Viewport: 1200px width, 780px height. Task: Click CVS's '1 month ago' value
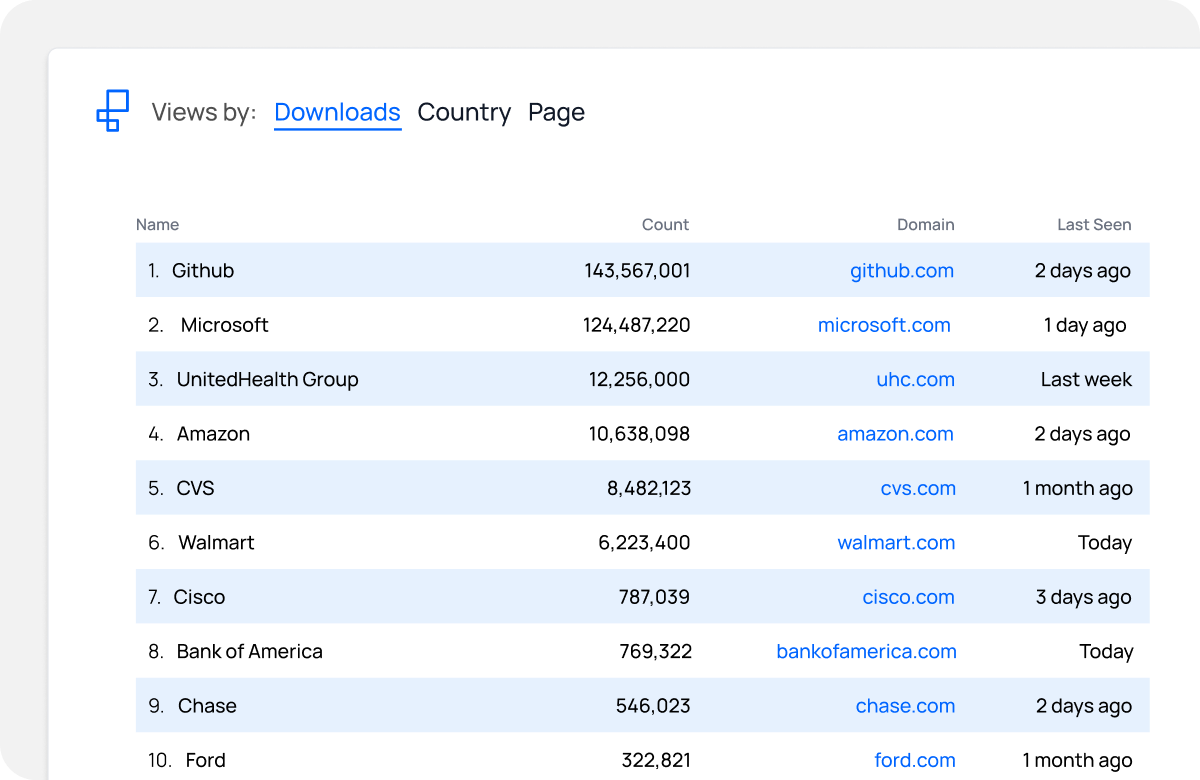pyautogui.click(x=1078, y=489)
